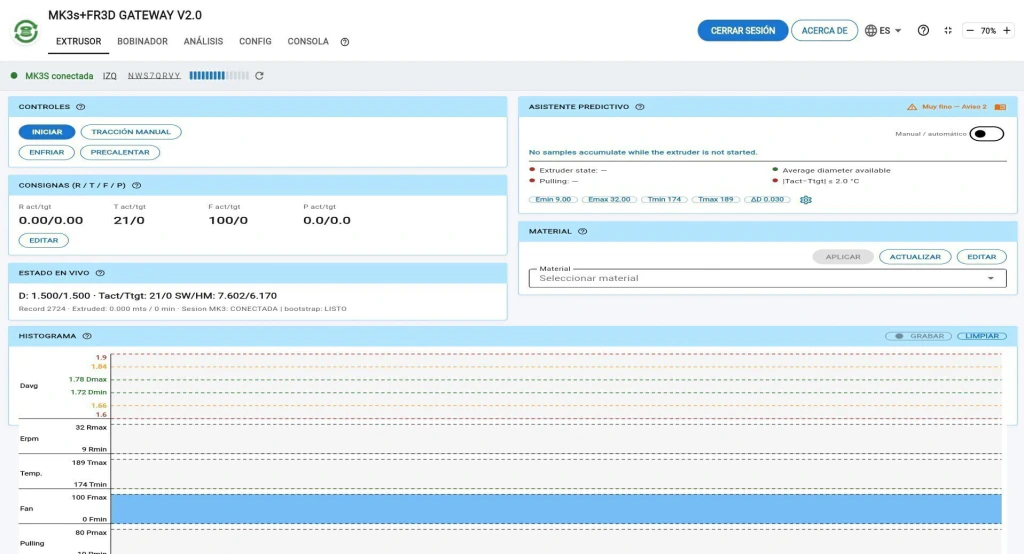The width and height of the screenshot is (1024, 554).
Task: Open help for the CONTROLES panel
Action: pos(80,107)
